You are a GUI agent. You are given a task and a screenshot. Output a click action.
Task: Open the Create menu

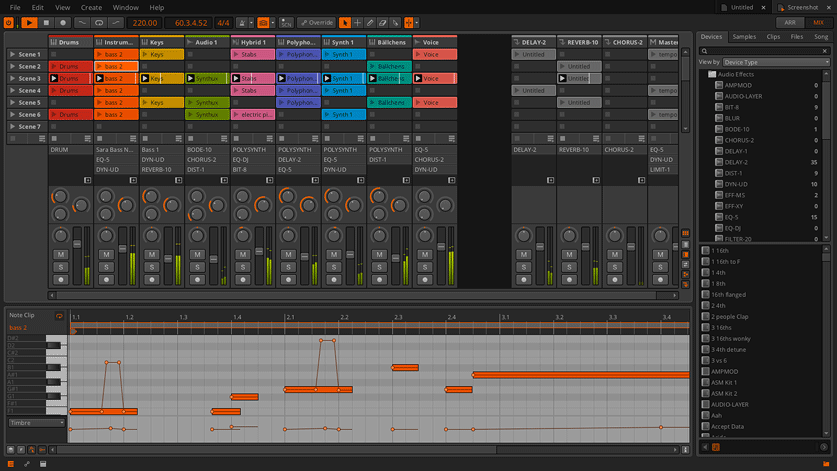(91, 7)
